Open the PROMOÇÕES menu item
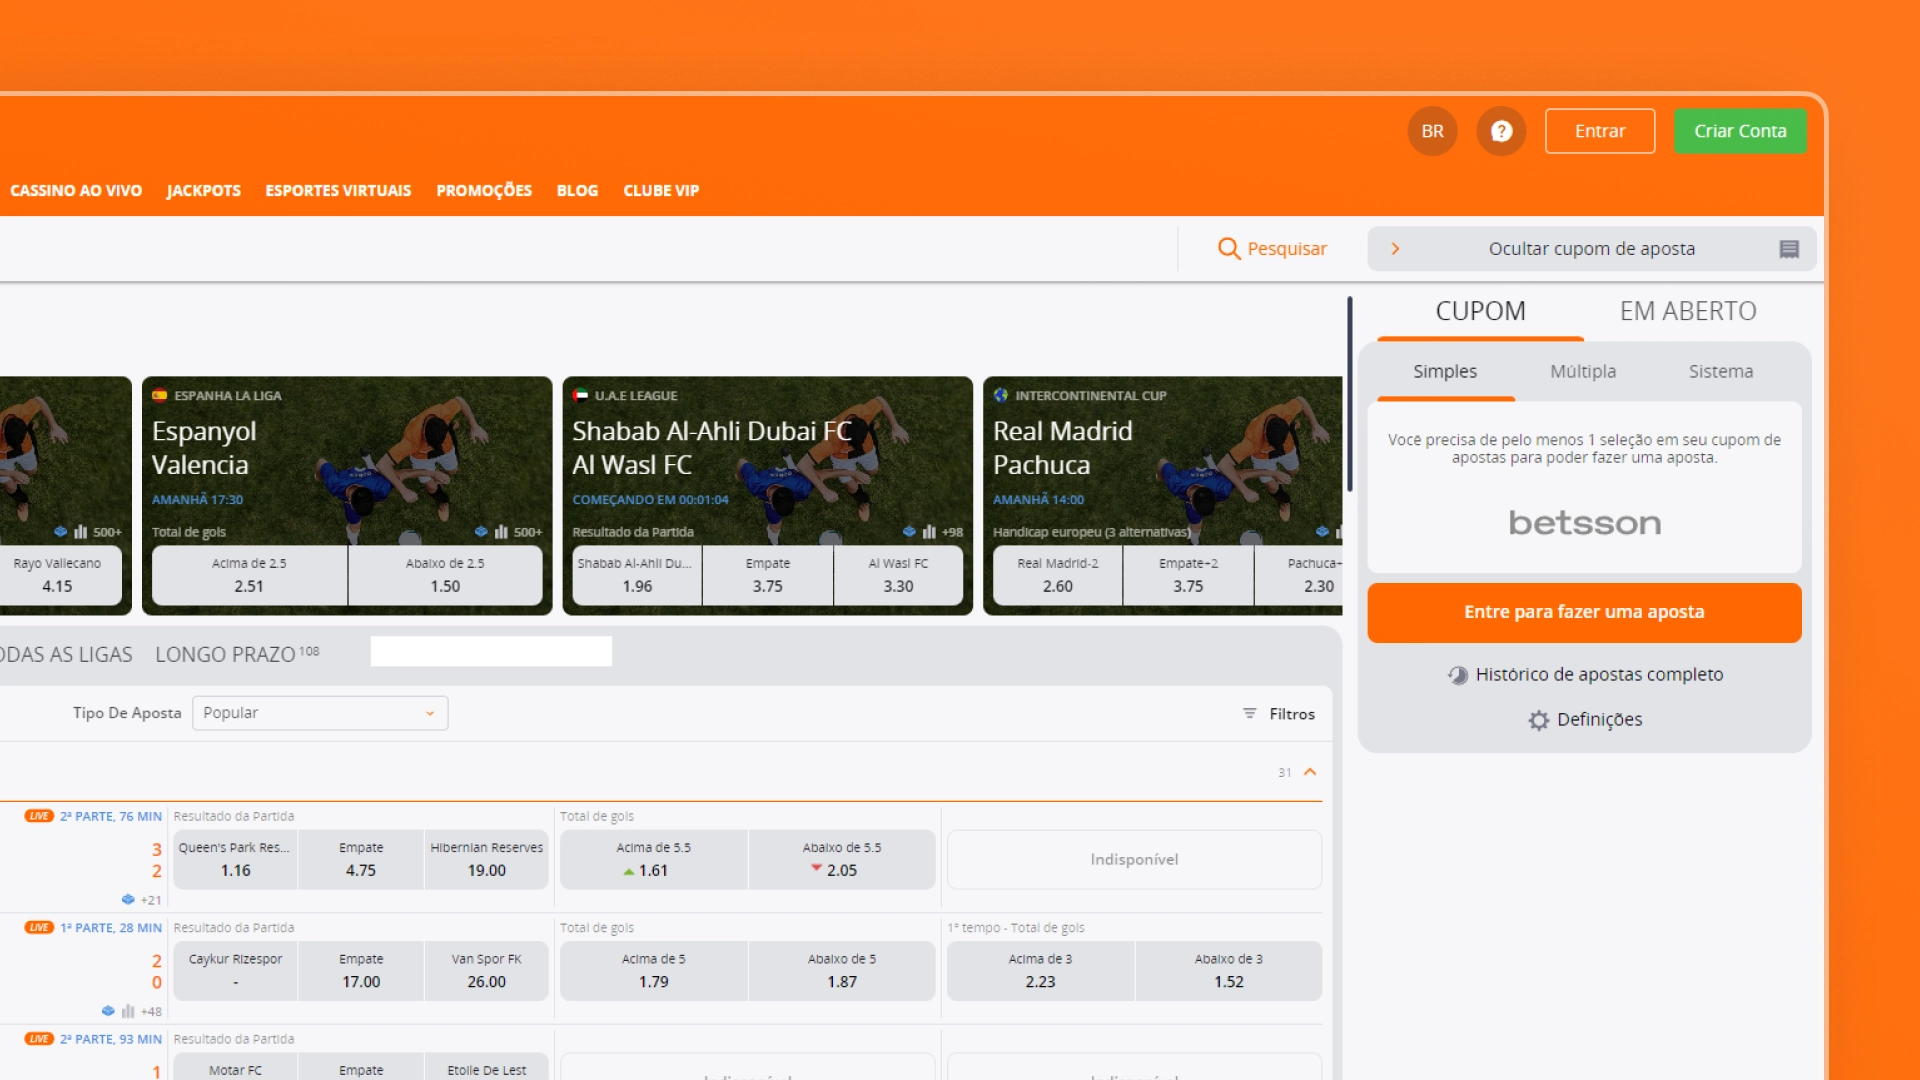 pos(484,190)
